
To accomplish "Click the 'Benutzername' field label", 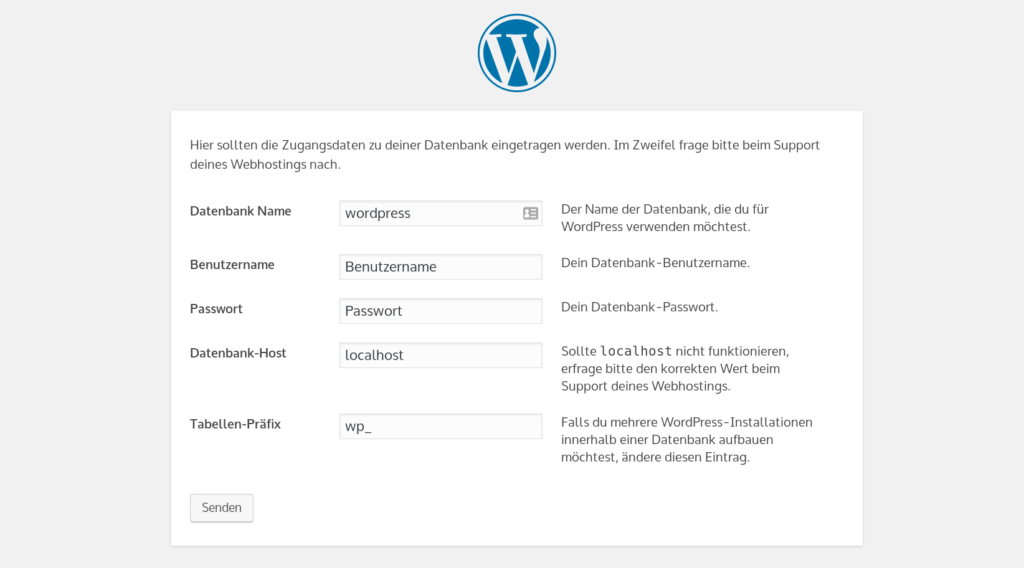I will pyautogui.click(x=232, y=264).
